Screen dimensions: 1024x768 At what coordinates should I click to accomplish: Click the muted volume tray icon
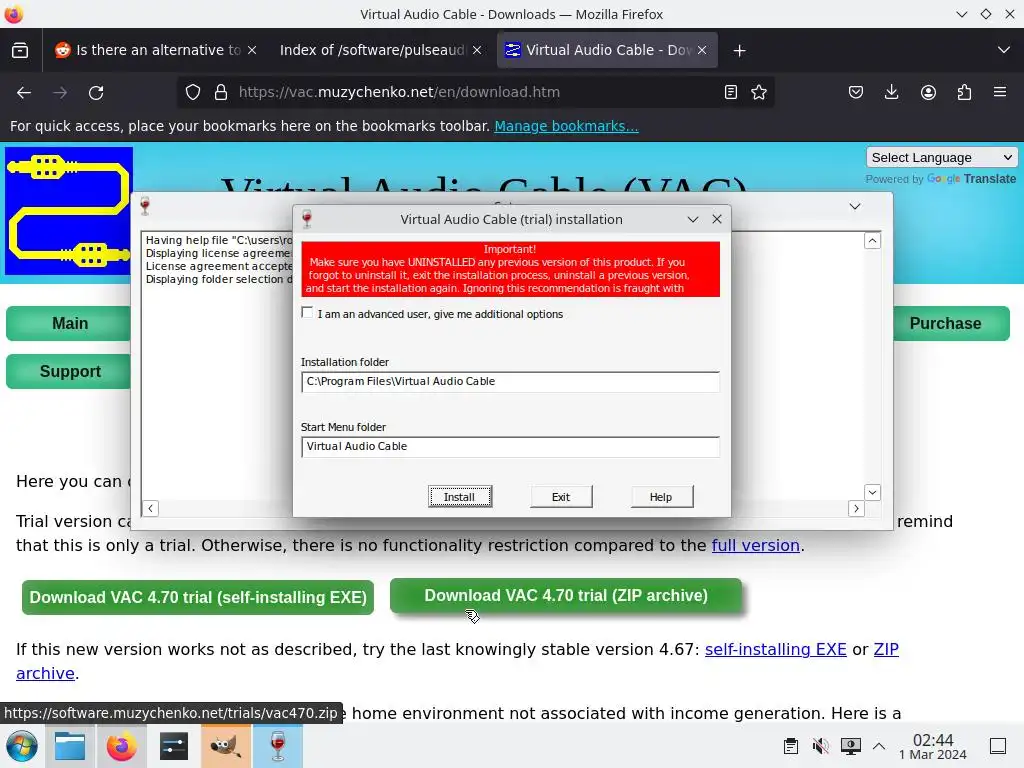point(820,746)
